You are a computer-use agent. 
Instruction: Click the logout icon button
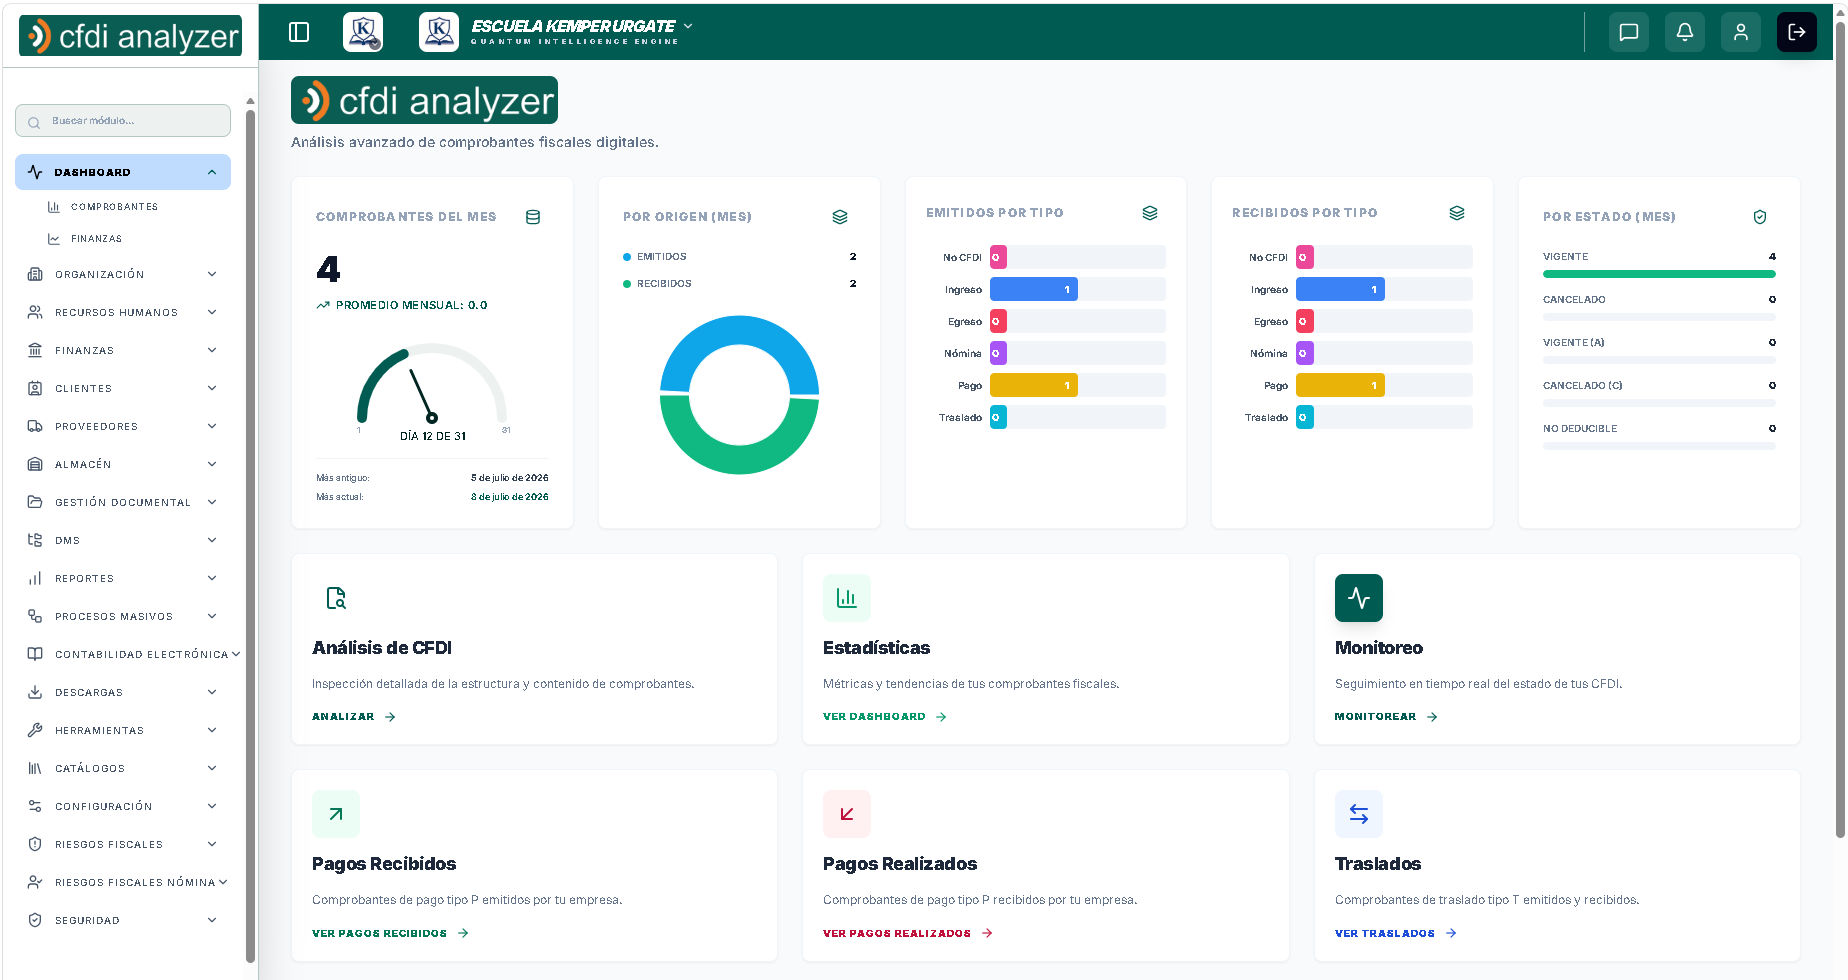(1797, 32)
